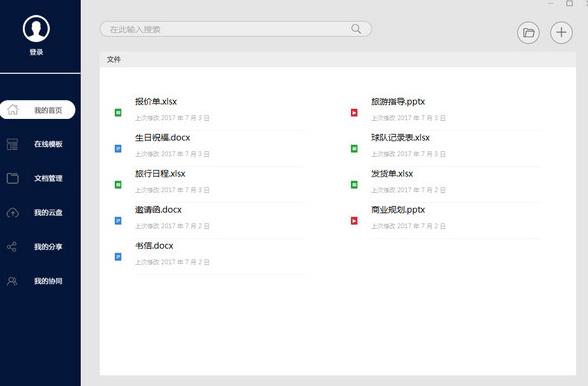Click the user avatar icon
The height and width of the screenshot is (386, 588).
pos(36,29)
